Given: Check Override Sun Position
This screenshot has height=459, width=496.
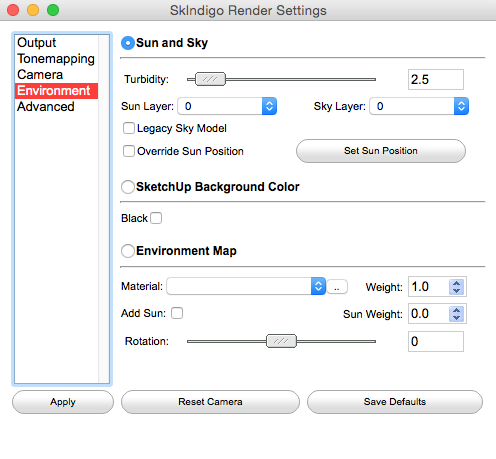Looking at the screenshot, I should pyautogui.click(x=129, y=151).
